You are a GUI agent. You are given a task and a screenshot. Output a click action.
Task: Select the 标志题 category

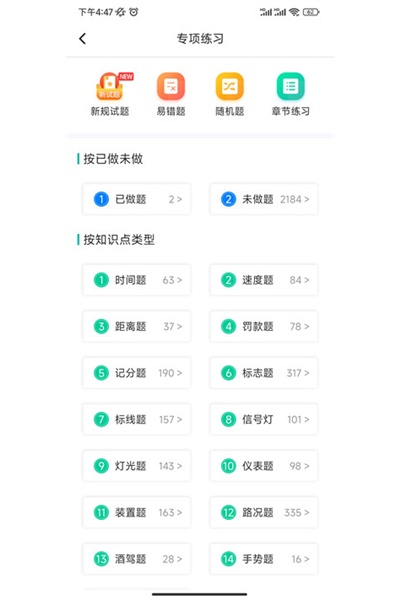pos(264,373)
